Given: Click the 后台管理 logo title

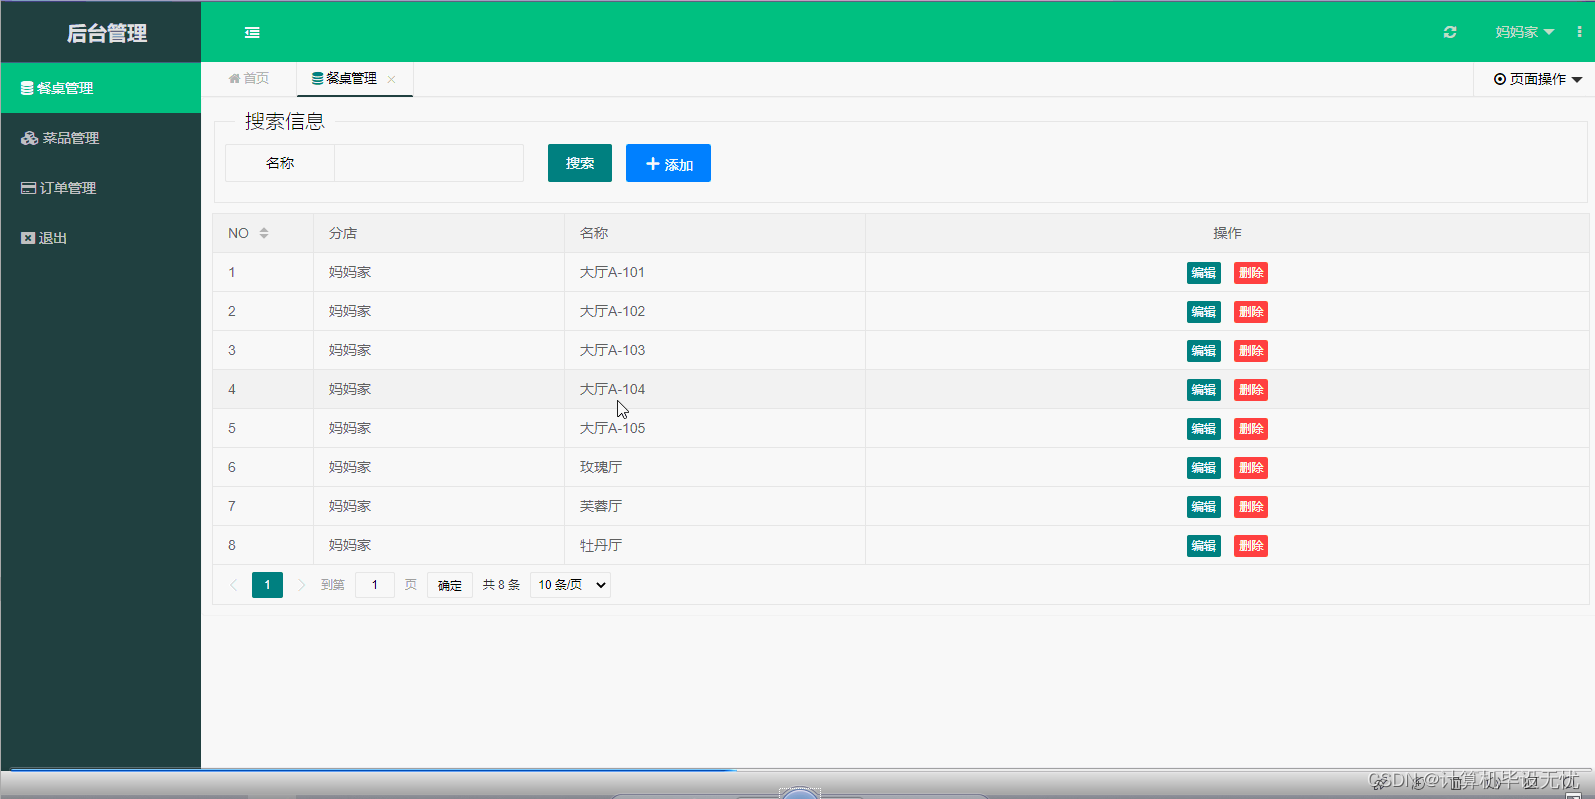Looking at the screenshot, I should (107, 33).
